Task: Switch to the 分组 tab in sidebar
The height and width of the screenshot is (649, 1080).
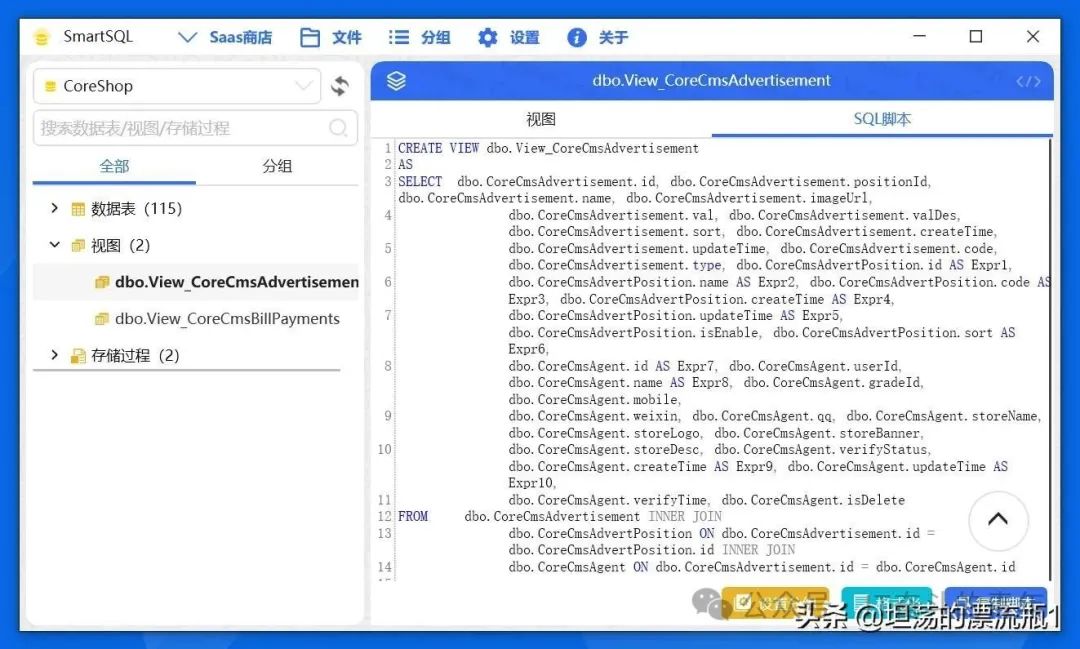Action: [x=277, y=166]
